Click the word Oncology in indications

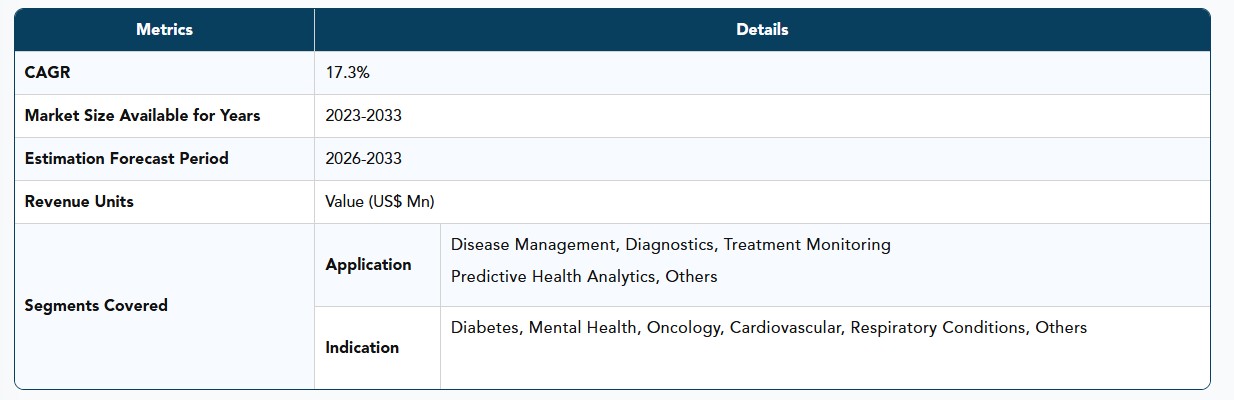684,328
